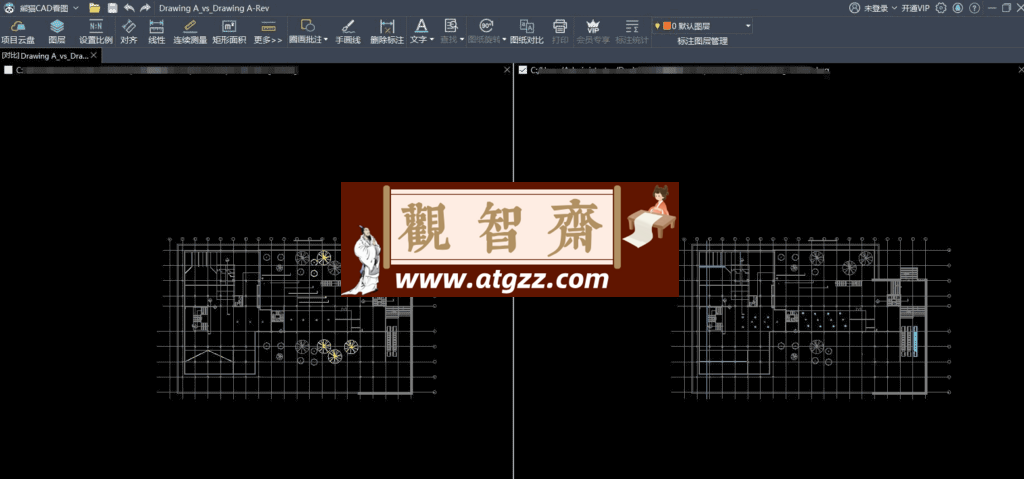This screenshot has height=479, width=1024.
Task: Toggle the layer lightbulb visibility icon
Action: (657, 26)
